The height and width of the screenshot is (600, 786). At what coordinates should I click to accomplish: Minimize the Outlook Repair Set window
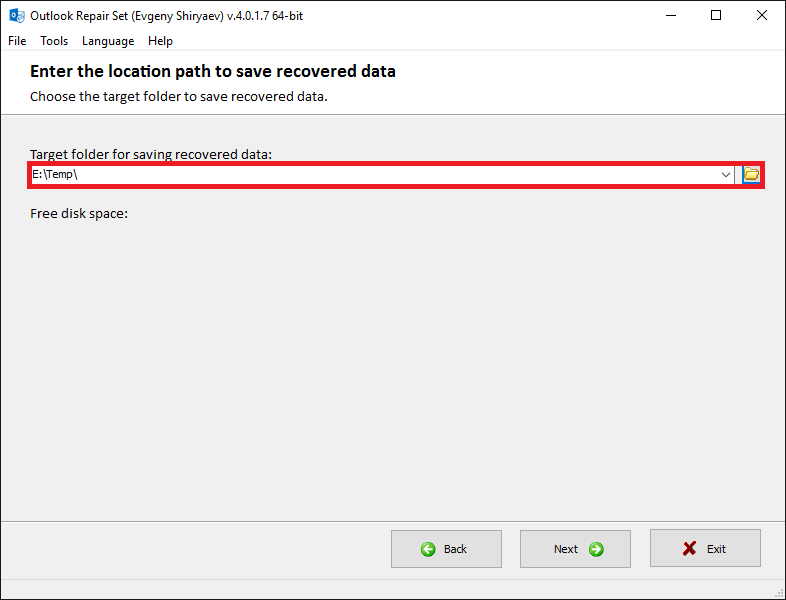point(671,16)
